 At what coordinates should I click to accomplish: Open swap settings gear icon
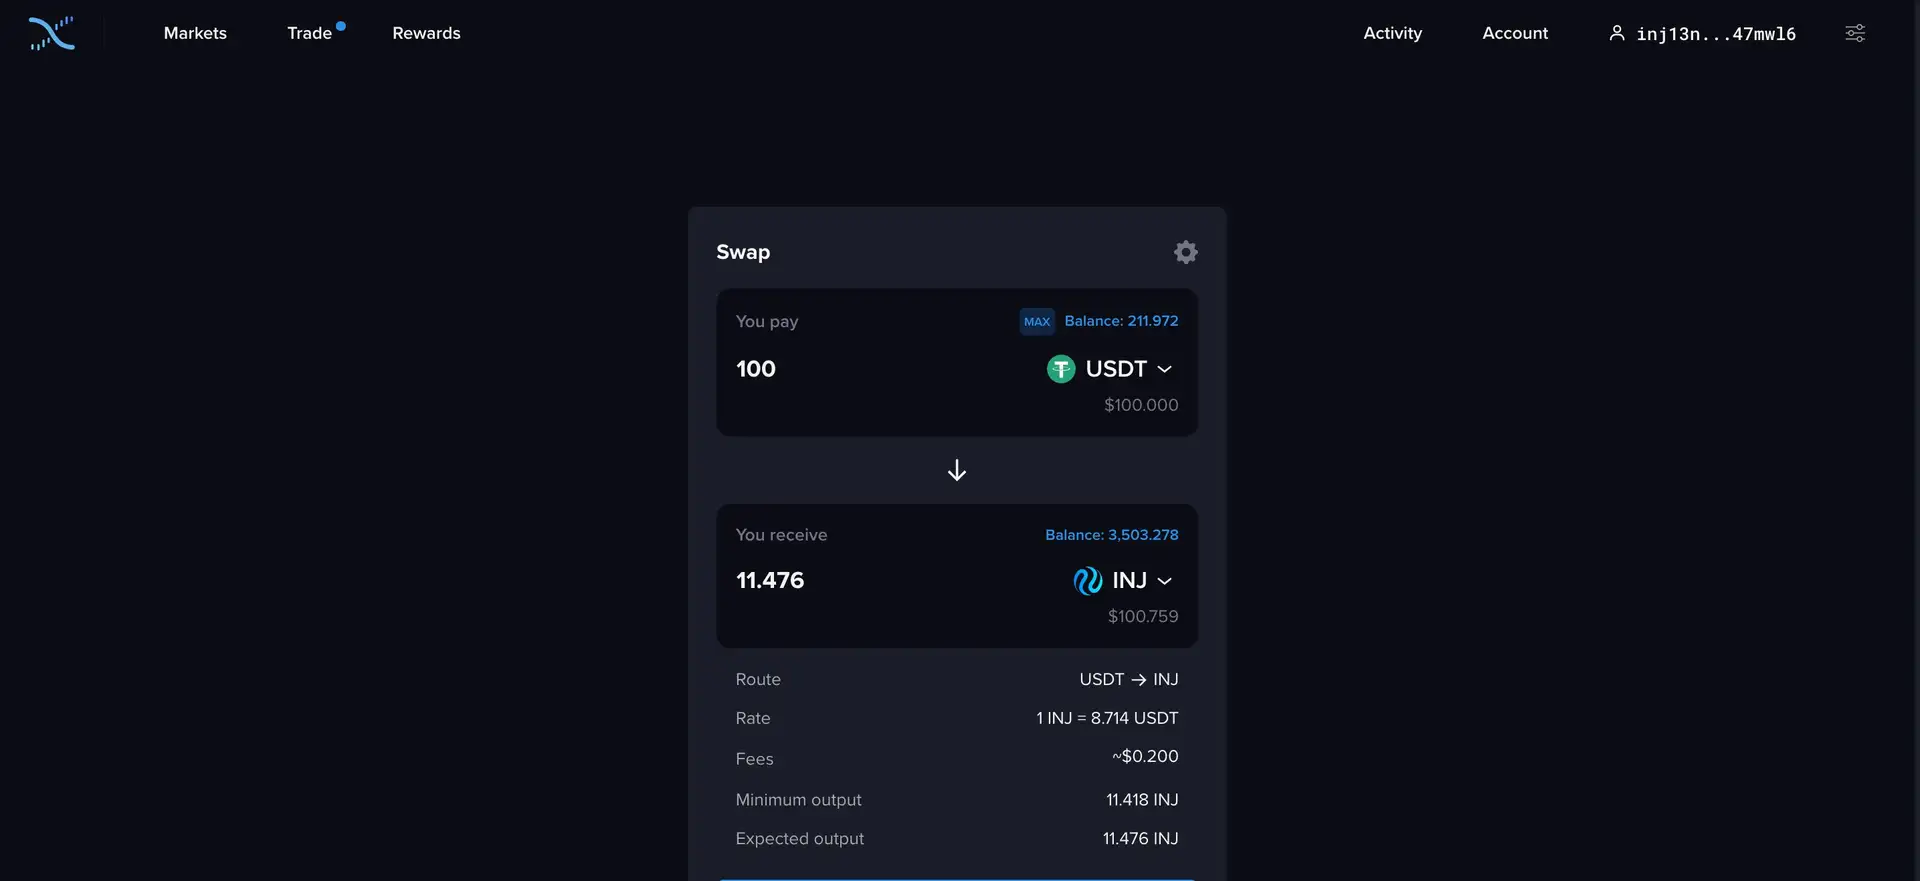pos(1185,252)
